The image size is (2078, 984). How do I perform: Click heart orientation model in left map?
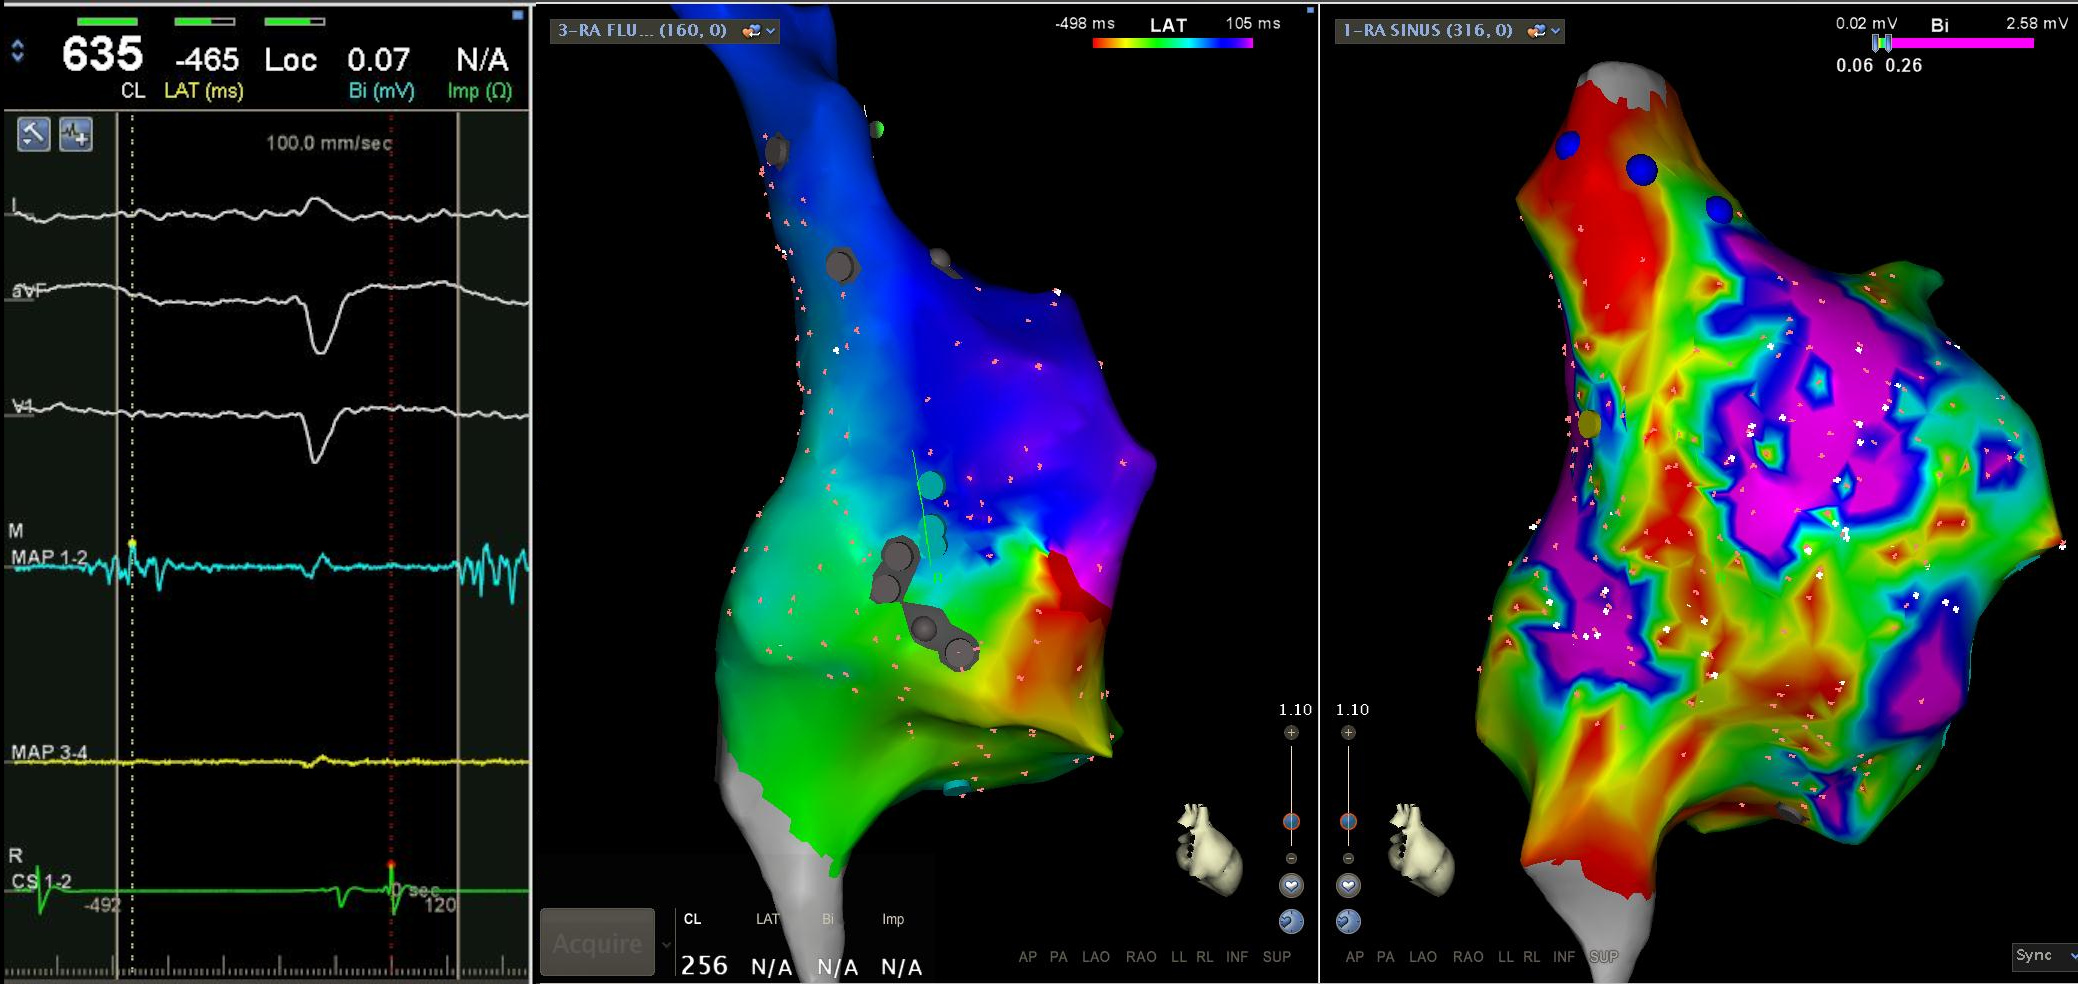(1209, 848)
